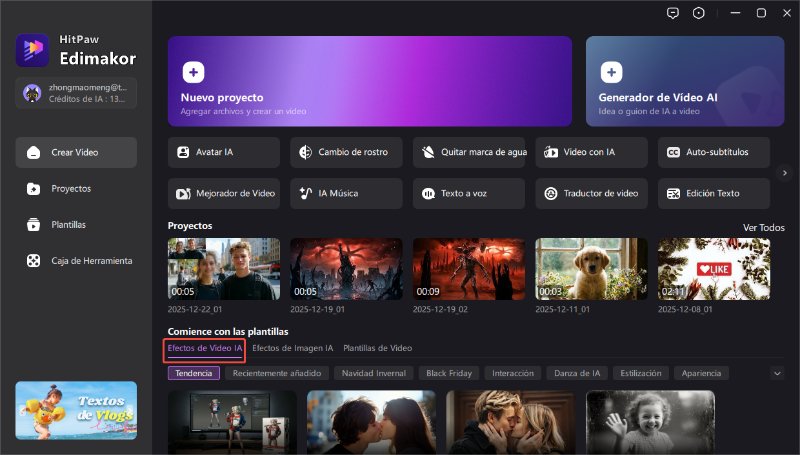This screenshot has height=455, width=800.
Task: Click the plus icon on Generador de Vídeo AI
Action: (x=611, y=72)
